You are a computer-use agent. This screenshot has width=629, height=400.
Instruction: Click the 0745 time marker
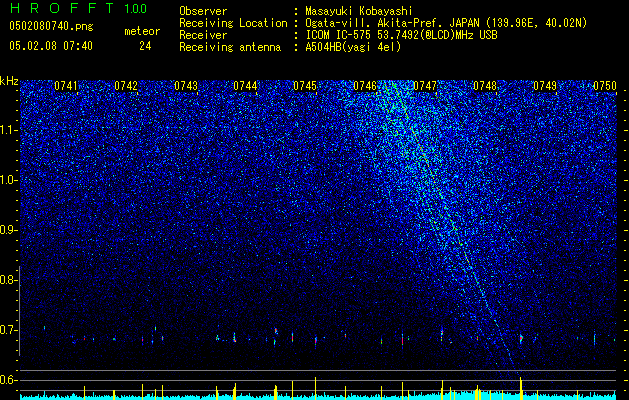pos(305,86)
